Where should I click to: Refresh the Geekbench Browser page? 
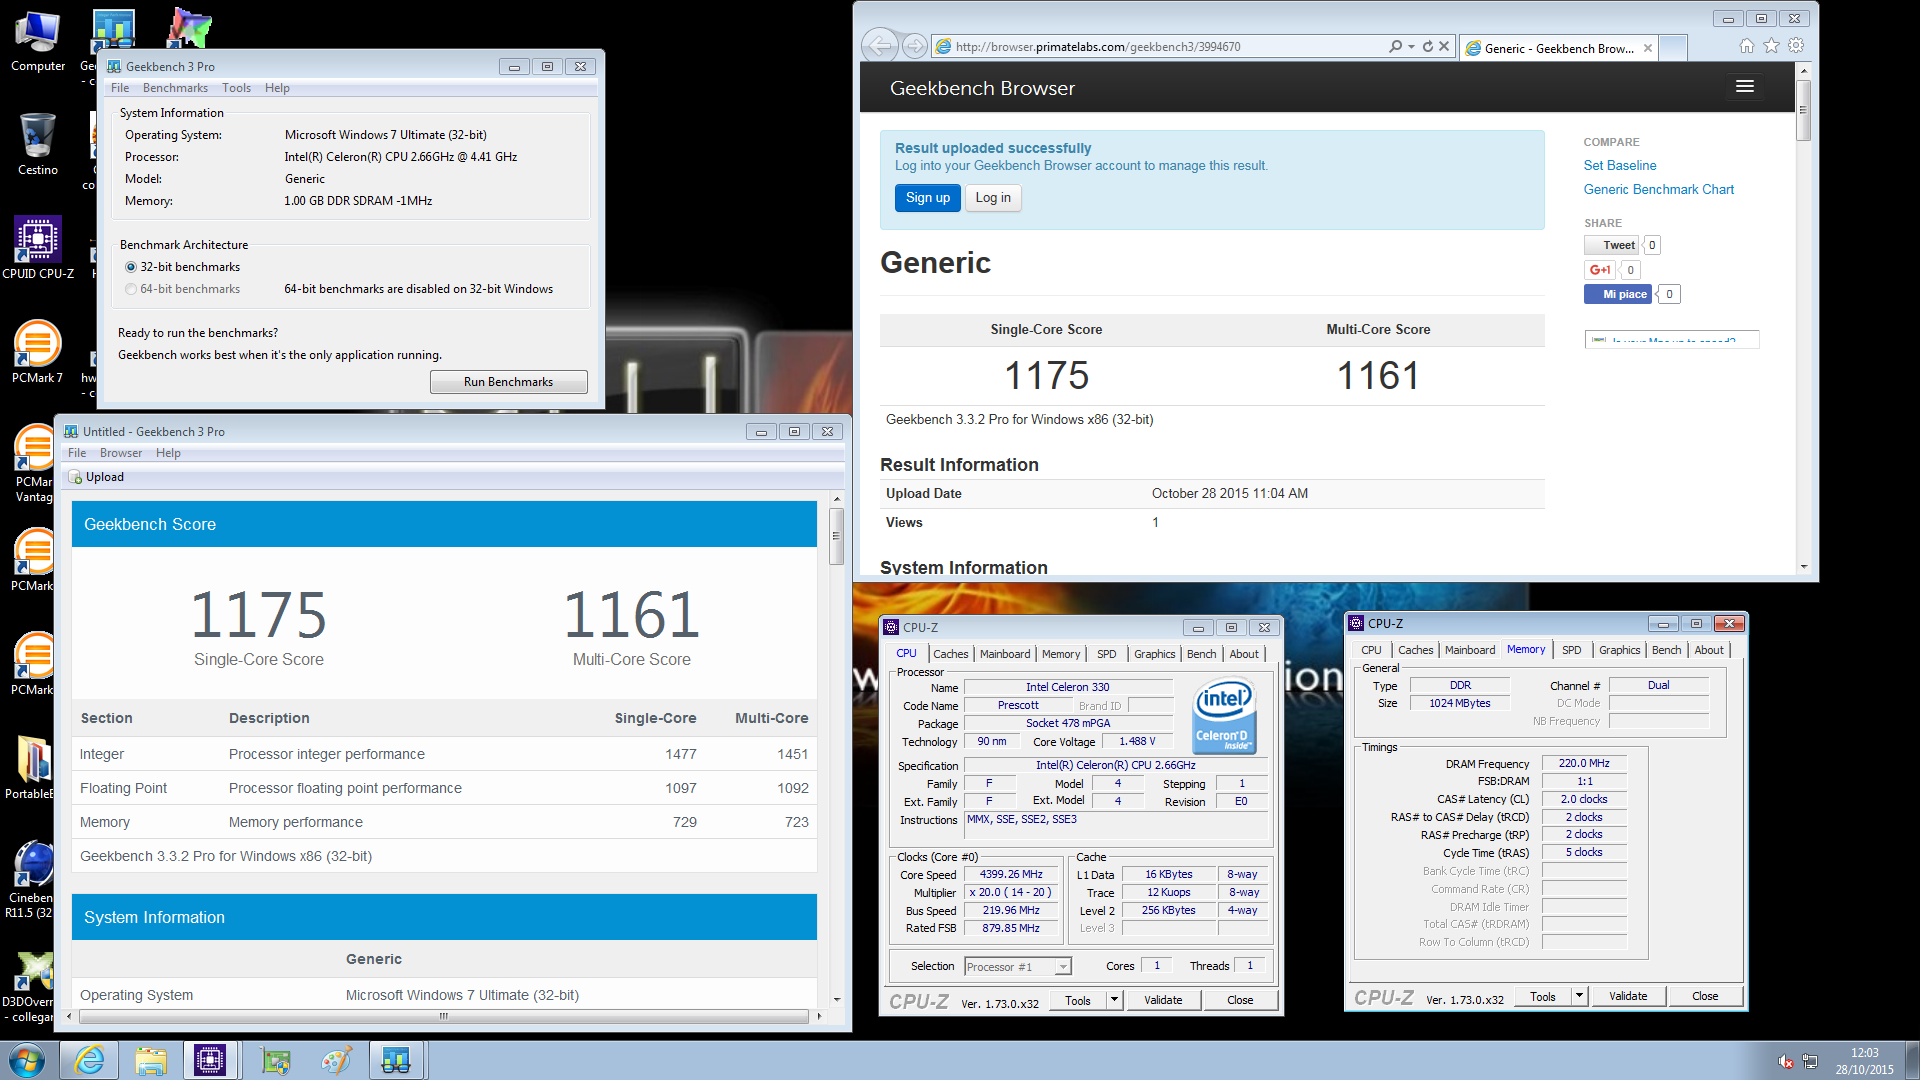(1427, 46)
